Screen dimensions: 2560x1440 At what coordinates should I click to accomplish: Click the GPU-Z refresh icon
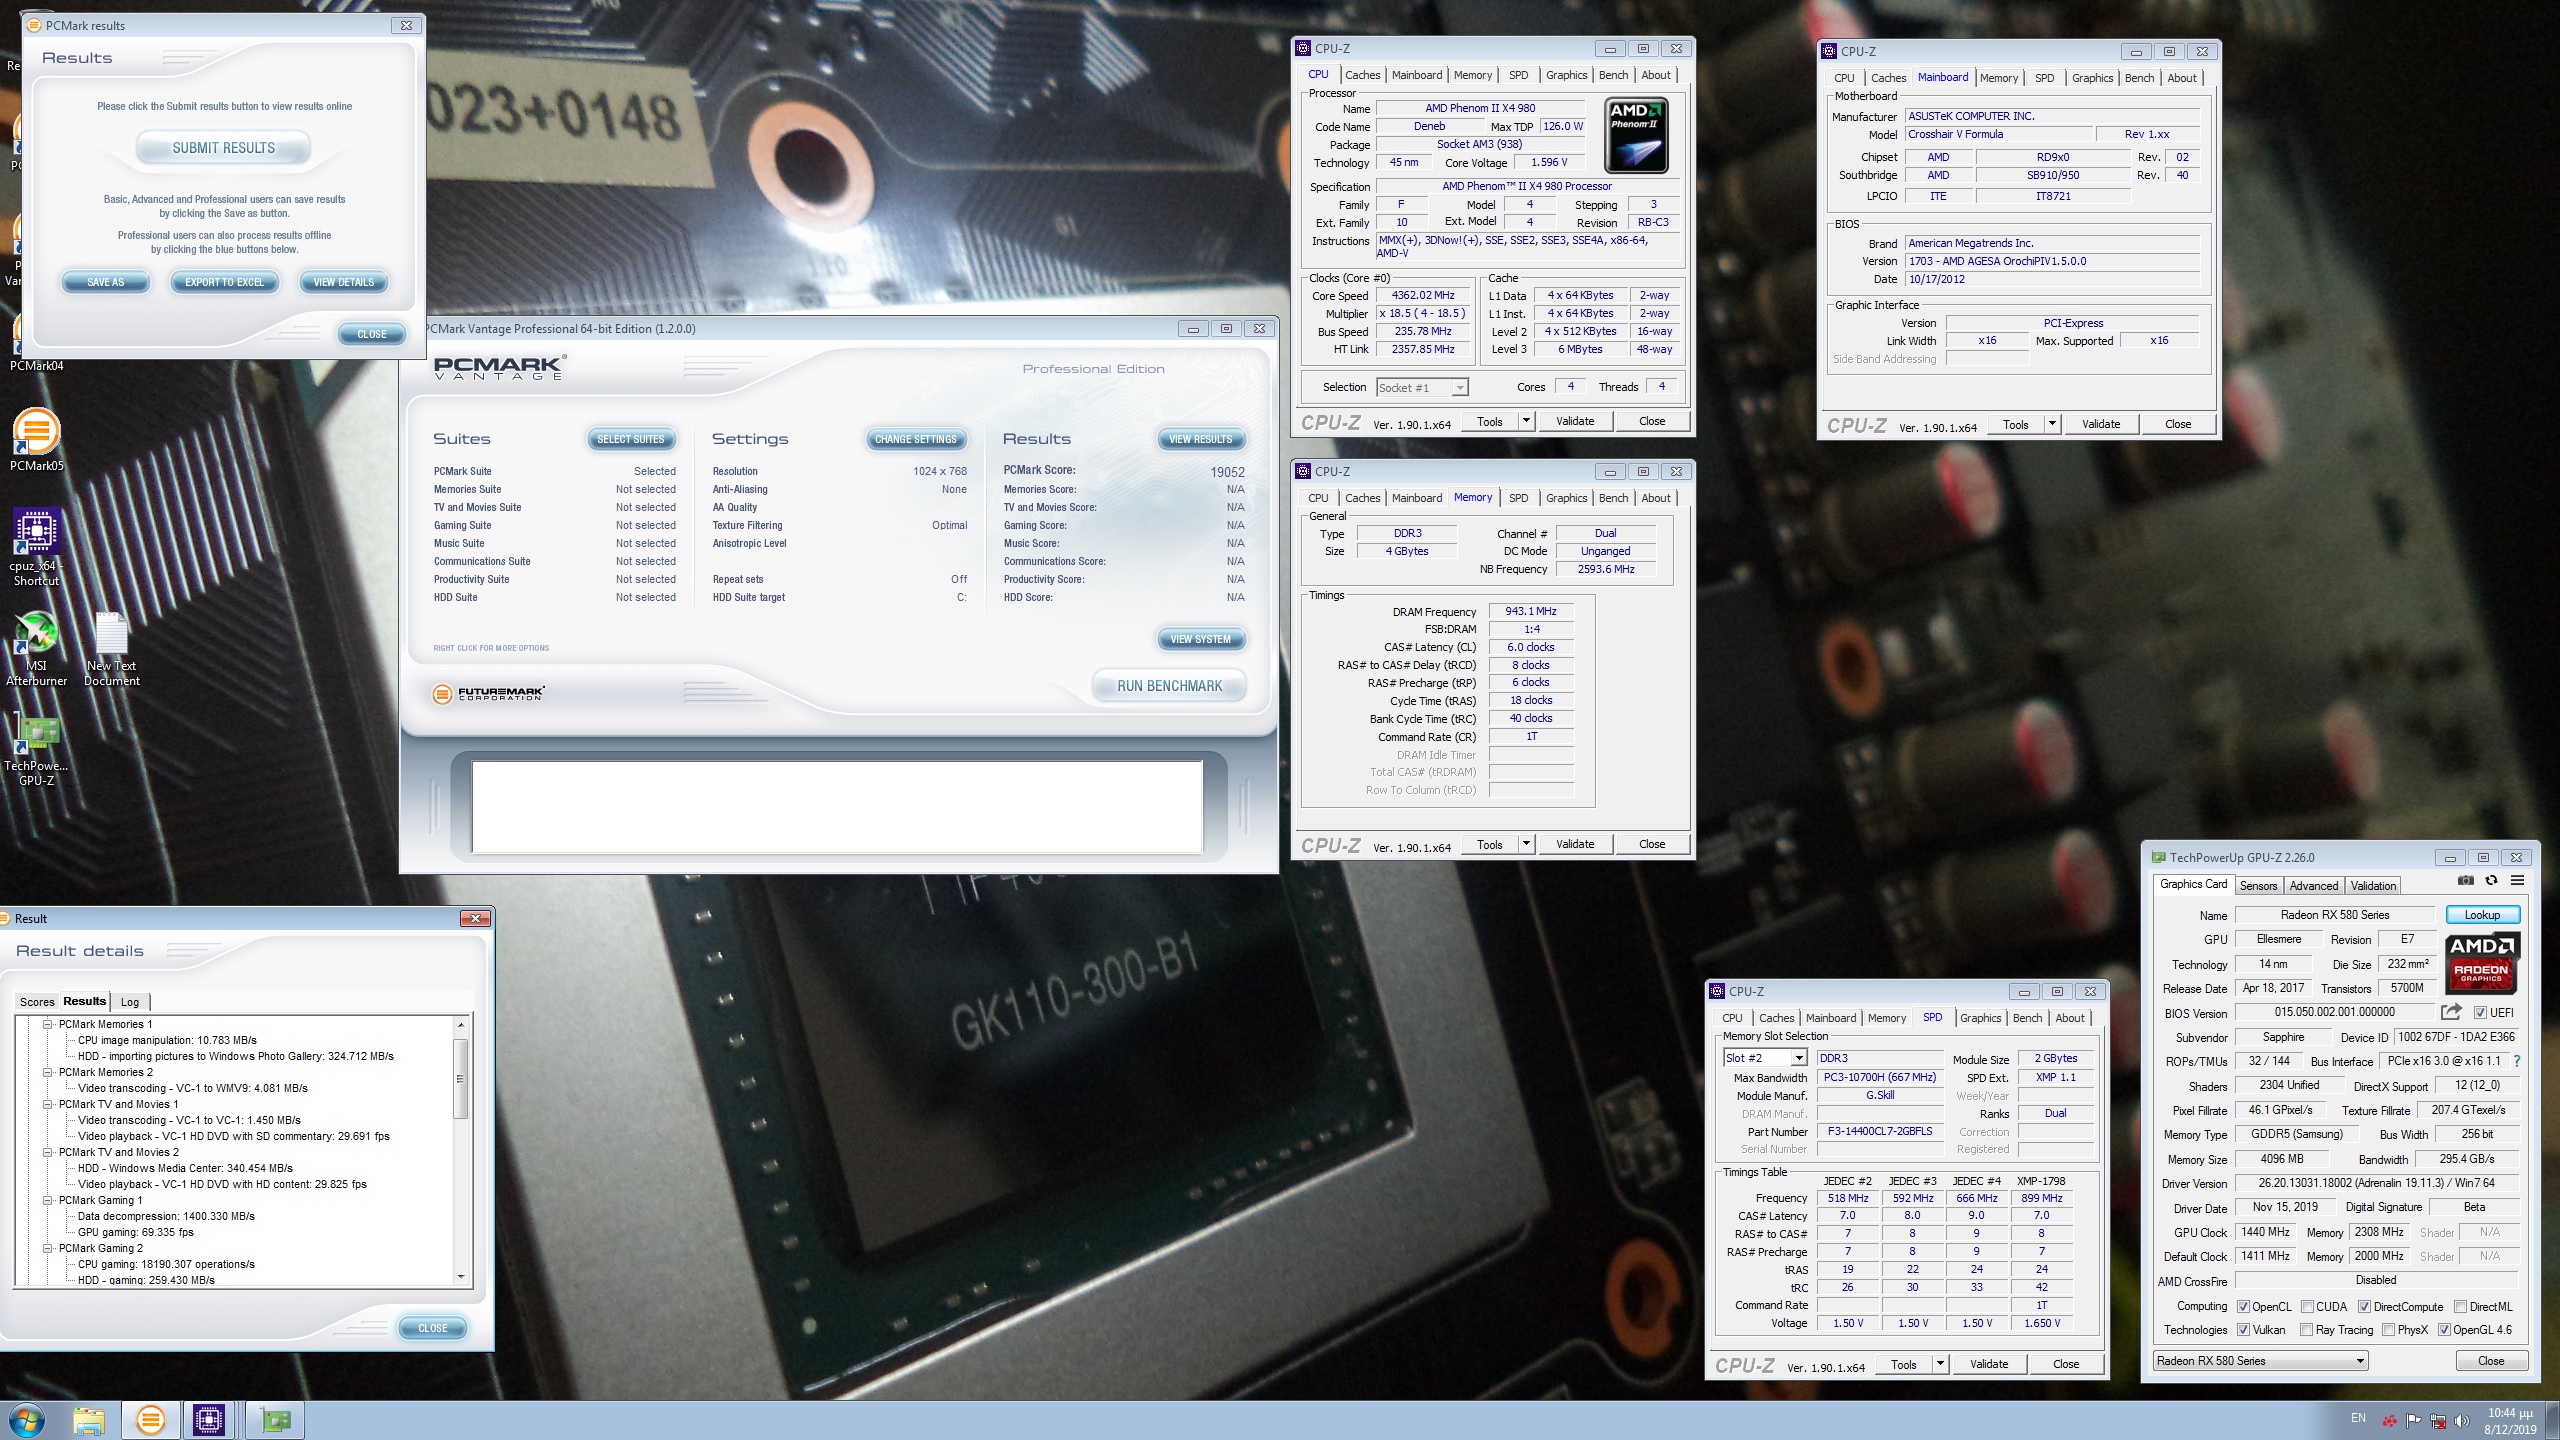[x=2491, y=880]
